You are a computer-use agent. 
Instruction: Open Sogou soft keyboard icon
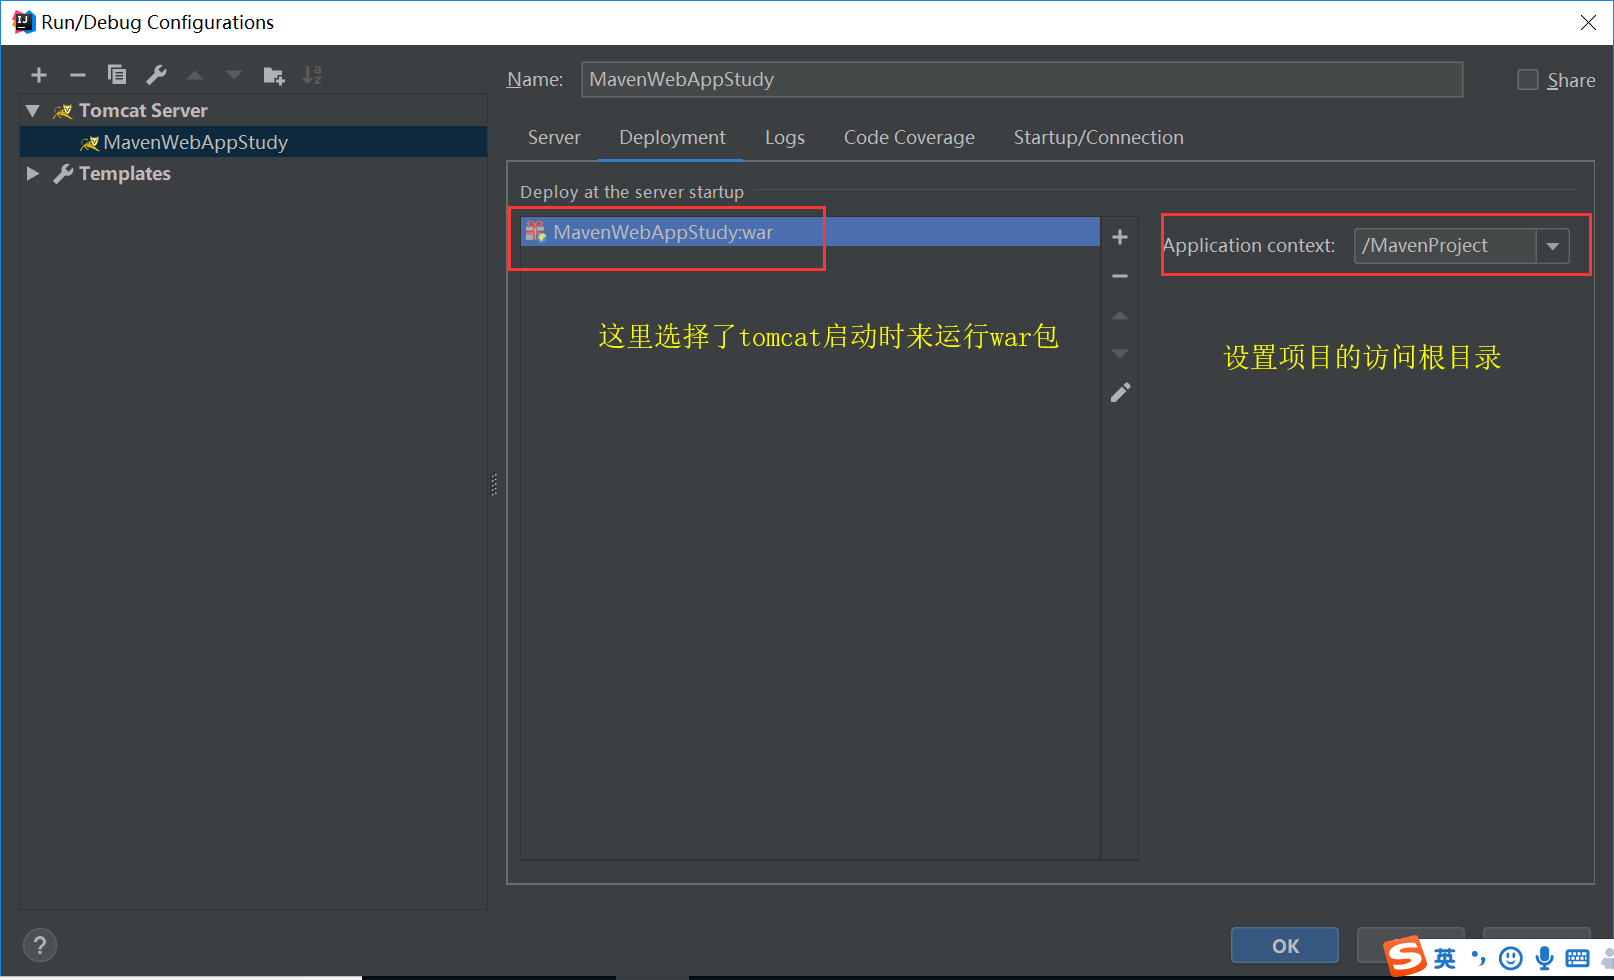pos(1578,959)
